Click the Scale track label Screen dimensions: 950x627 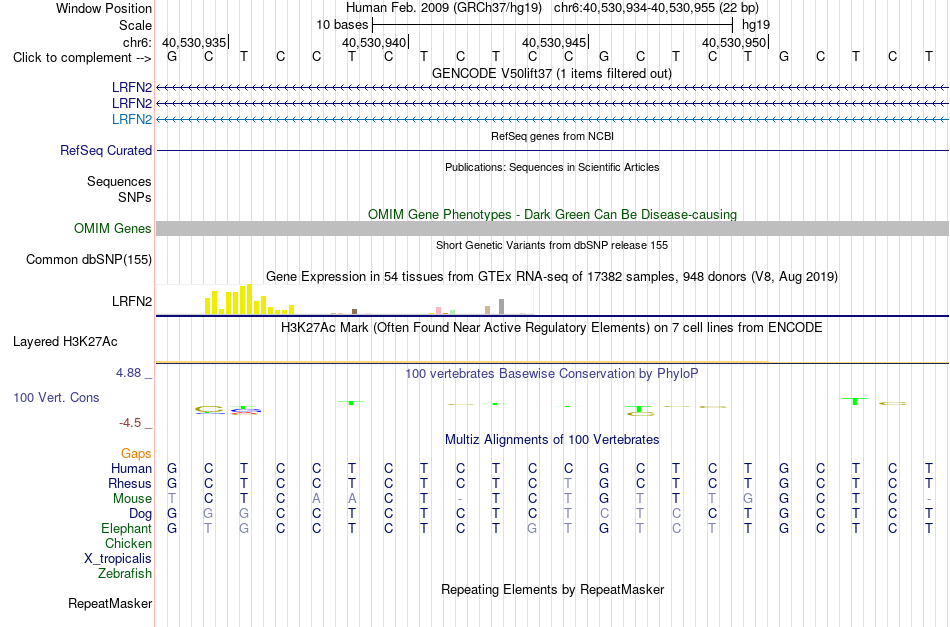(x=135, y=25)
